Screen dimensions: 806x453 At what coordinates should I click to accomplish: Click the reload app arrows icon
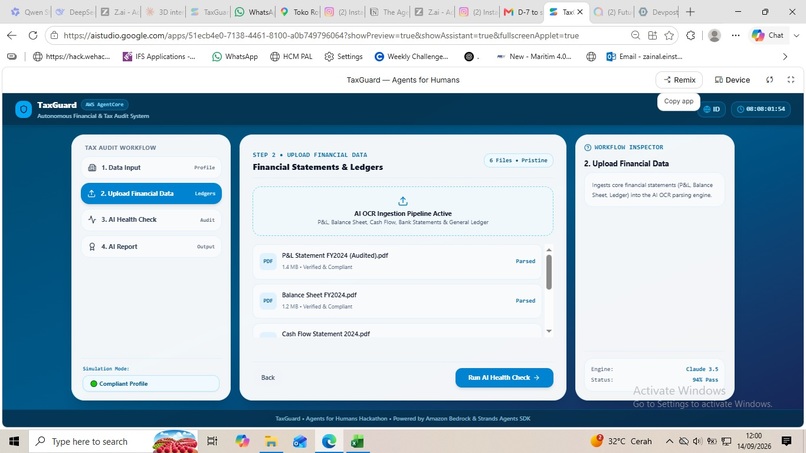770,80
